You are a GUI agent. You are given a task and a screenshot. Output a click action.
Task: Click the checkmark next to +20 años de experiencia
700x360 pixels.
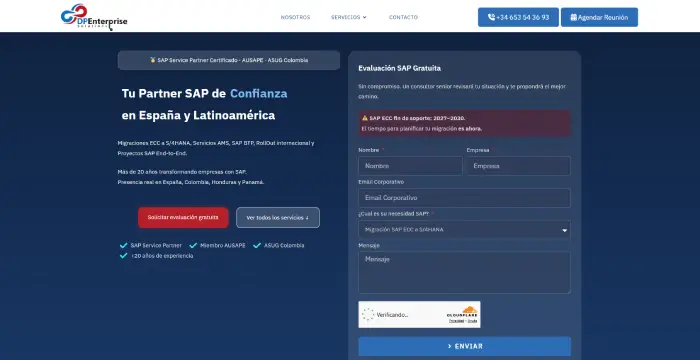click(124, 256)
